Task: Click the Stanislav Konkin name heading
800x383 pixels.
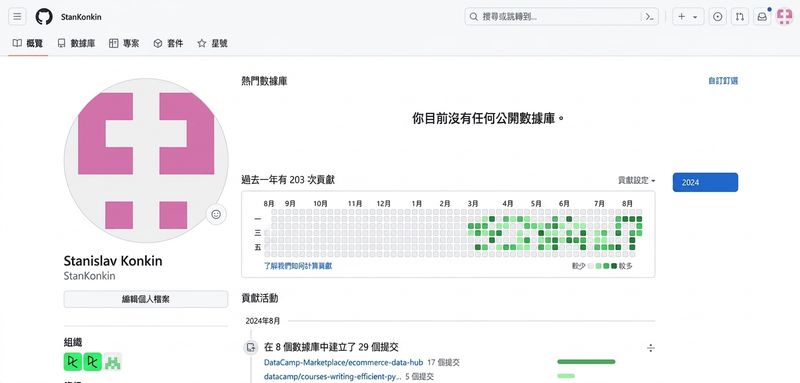Action: [113, 261]
